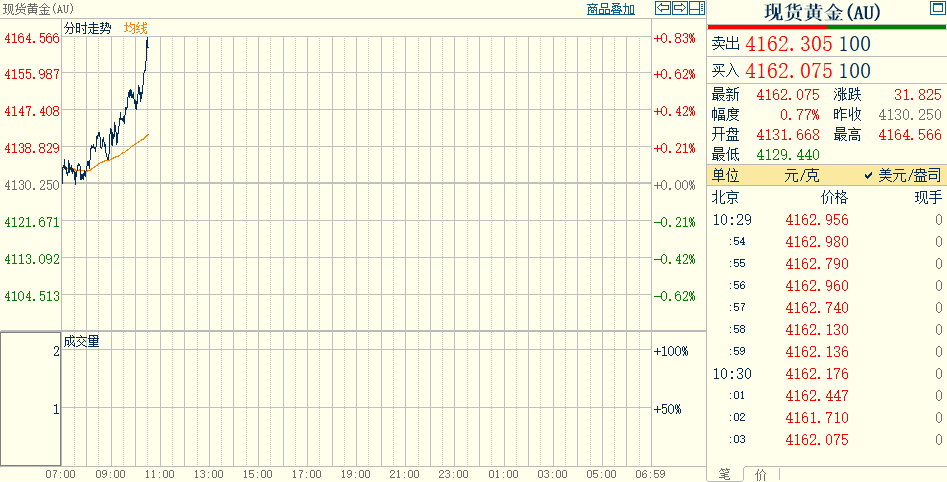Click the 现货黄金(AU) title above the chart

pos(37,9)
